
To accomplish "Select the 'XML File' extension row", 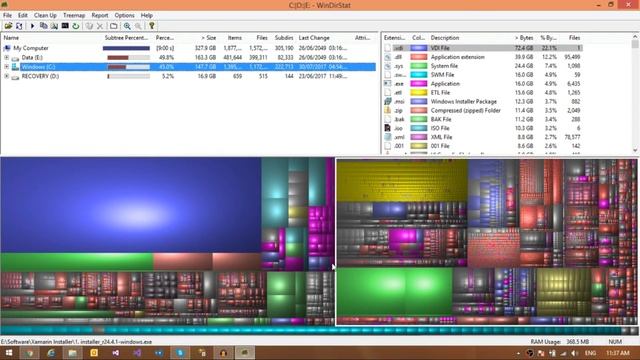I will [x=483, y=137].
